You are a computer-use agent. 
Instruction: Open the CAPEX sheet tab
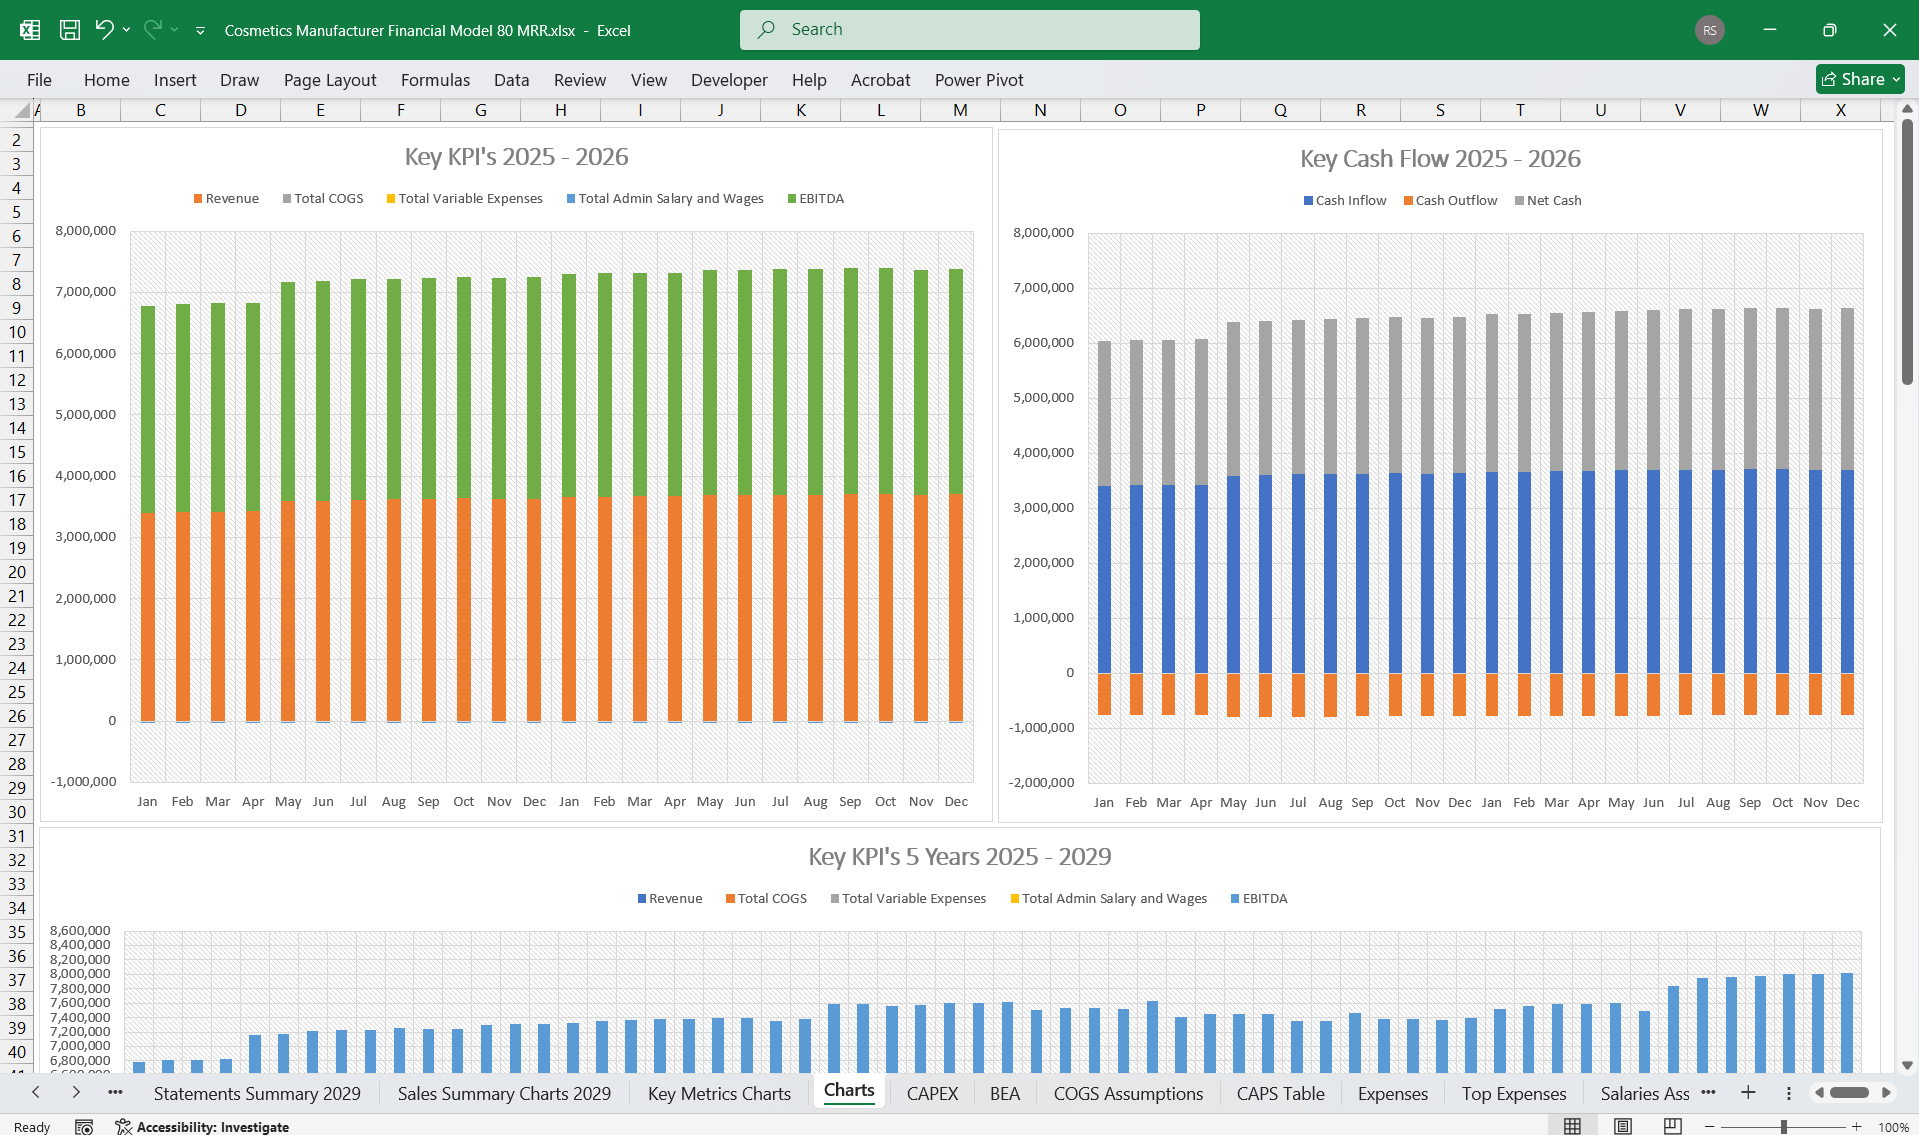(931, 1093)
